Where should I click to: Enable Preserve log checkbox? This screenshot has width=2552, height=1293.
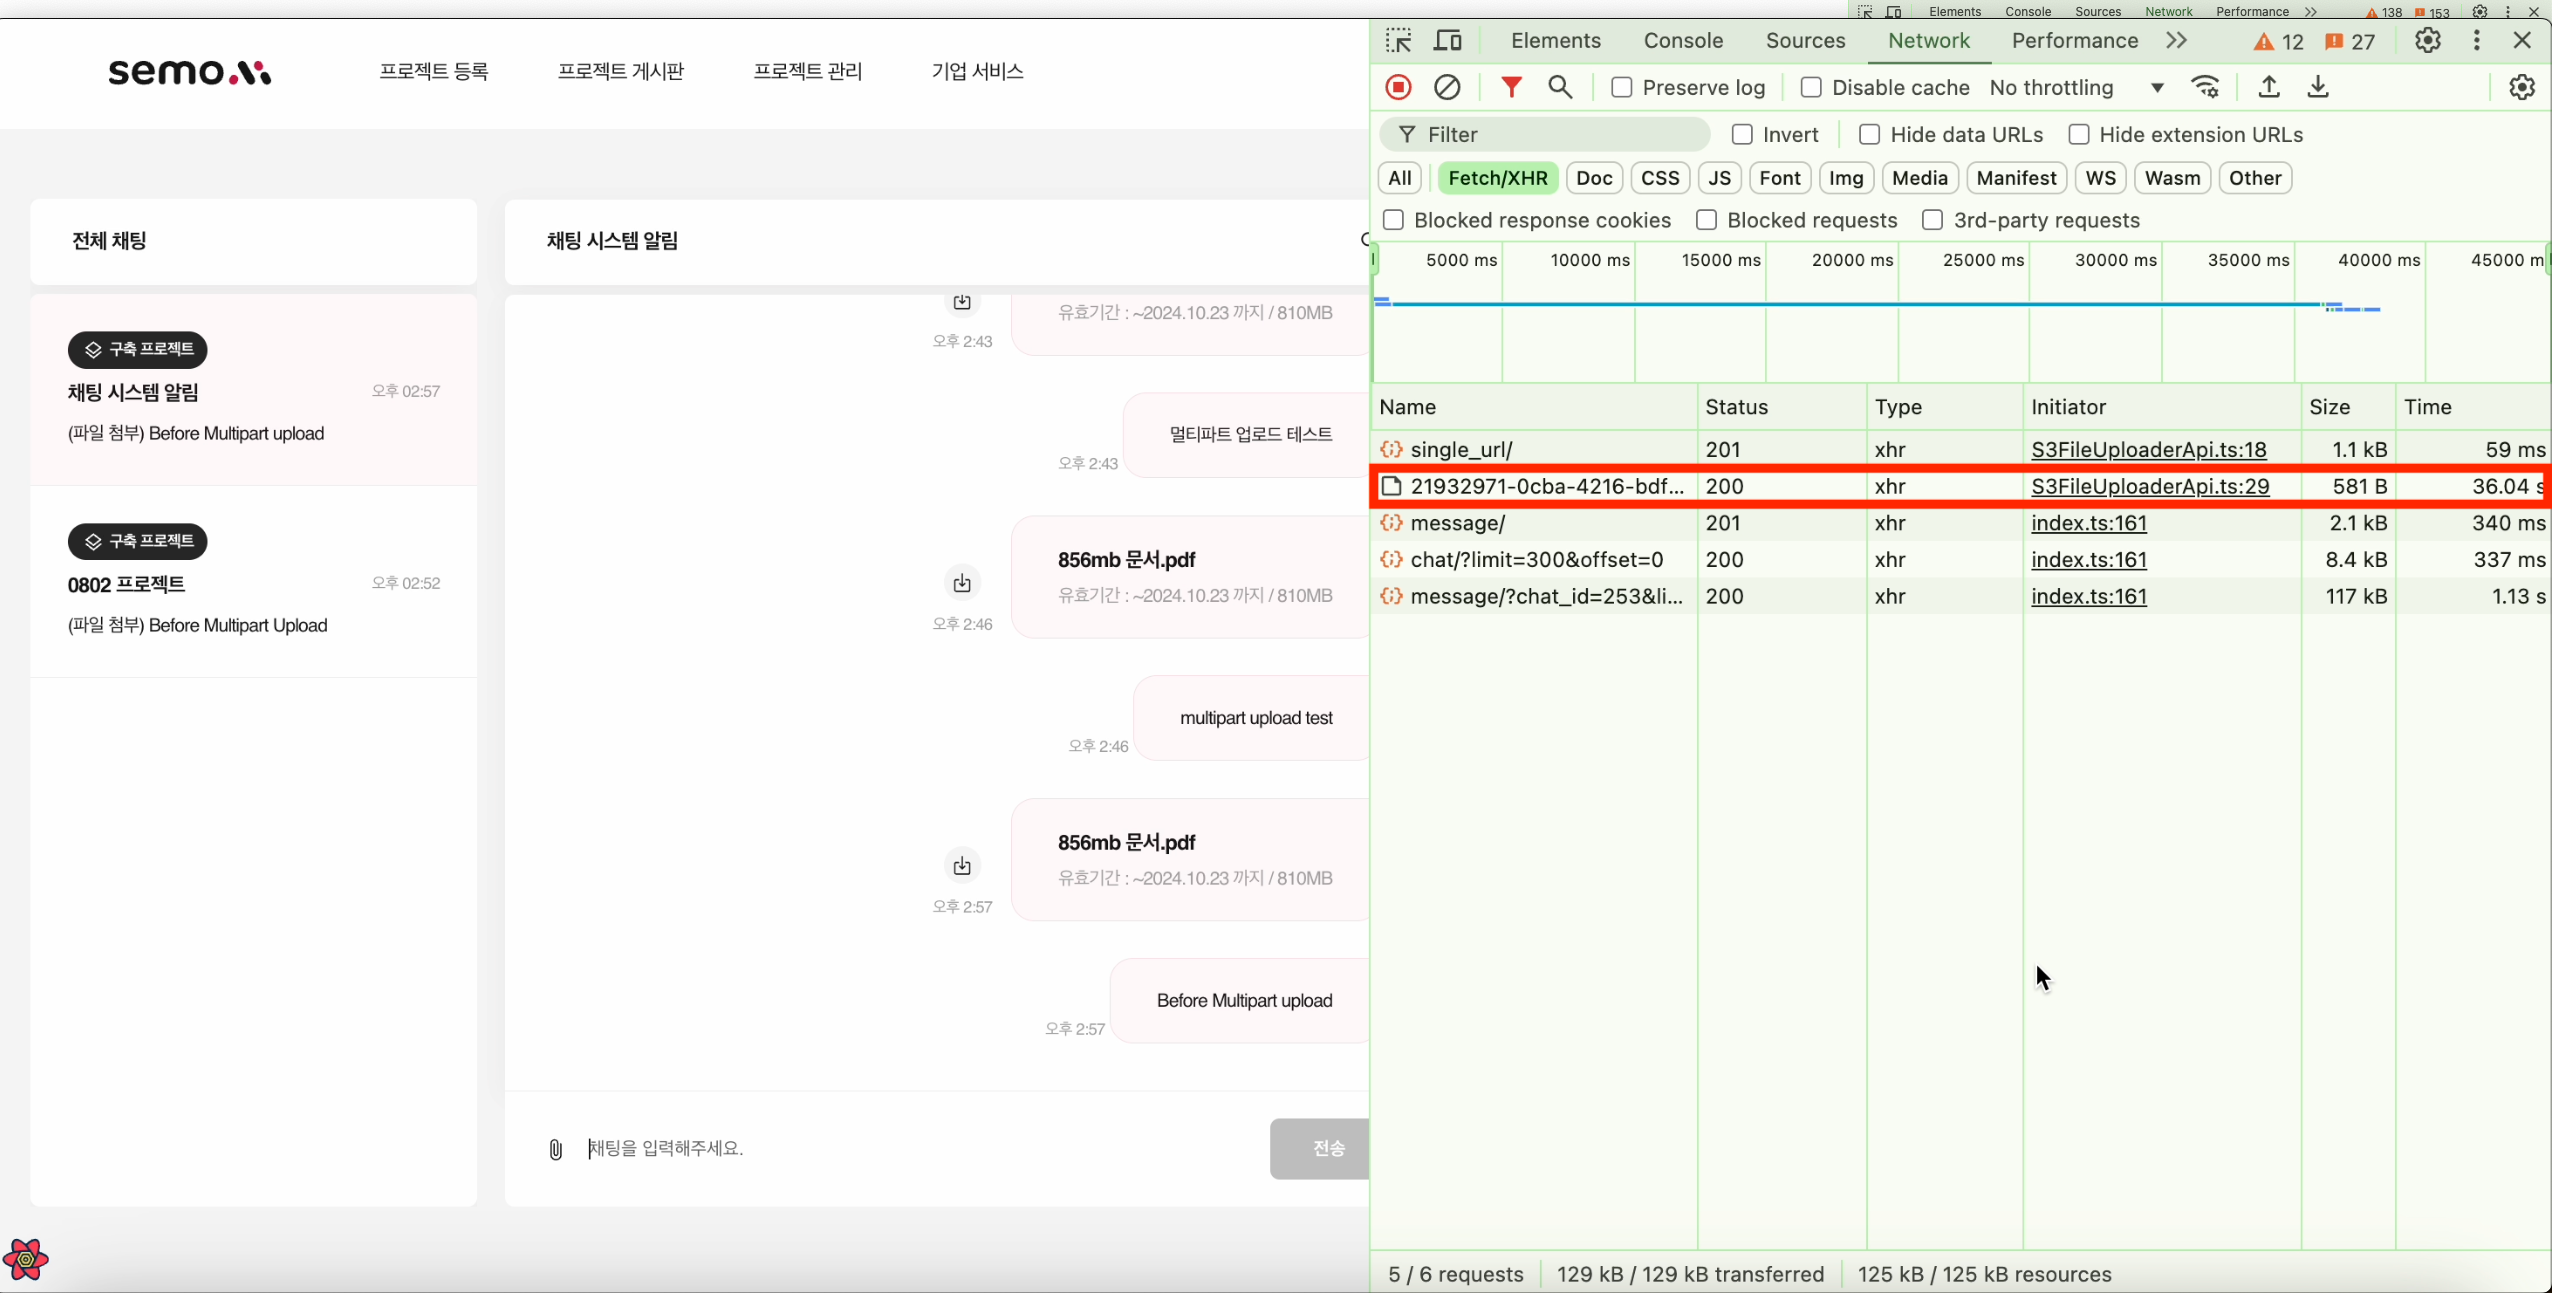pos(1622,88)
